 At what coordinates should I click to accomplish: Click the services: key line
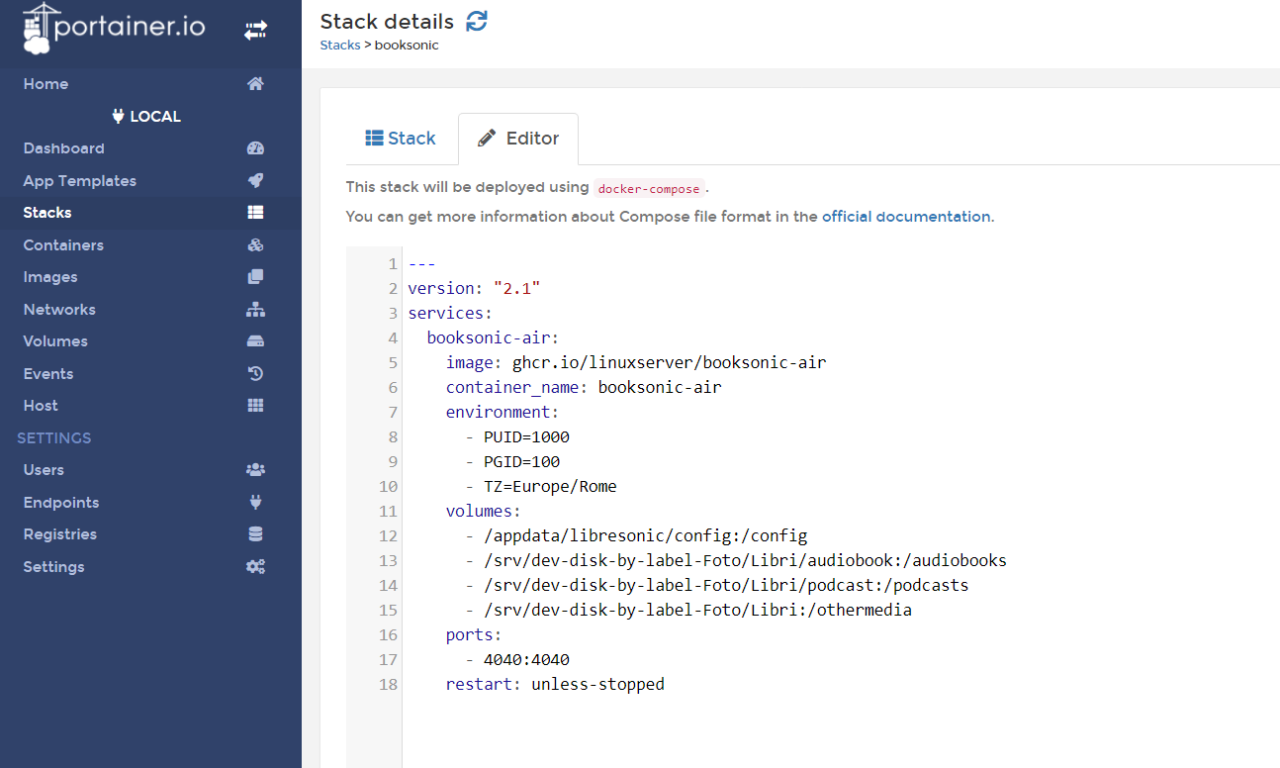tap(450, 313)
